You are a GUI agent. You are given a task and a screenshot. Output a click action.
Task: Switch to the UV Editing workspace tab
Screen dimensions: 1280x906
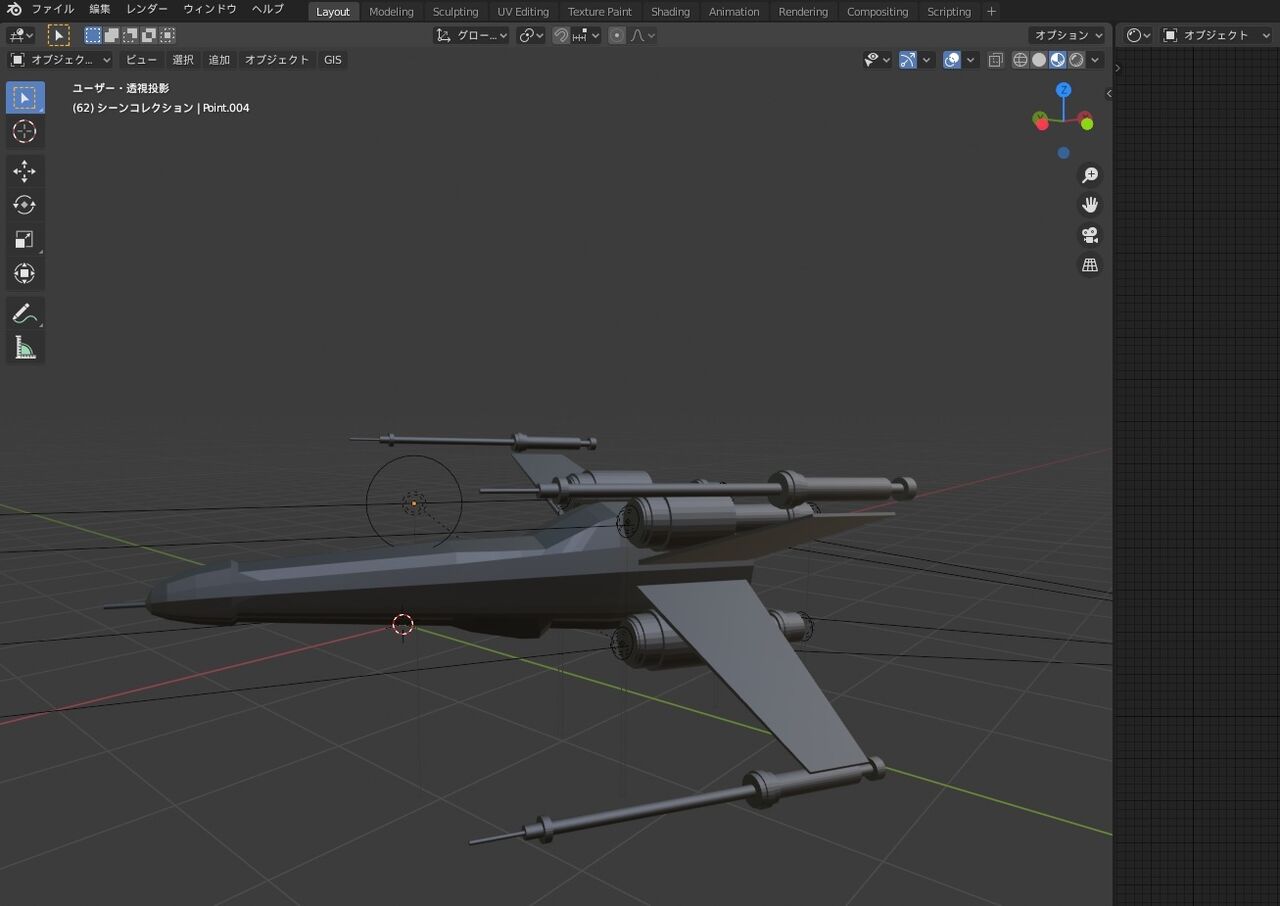click(523, 12)
